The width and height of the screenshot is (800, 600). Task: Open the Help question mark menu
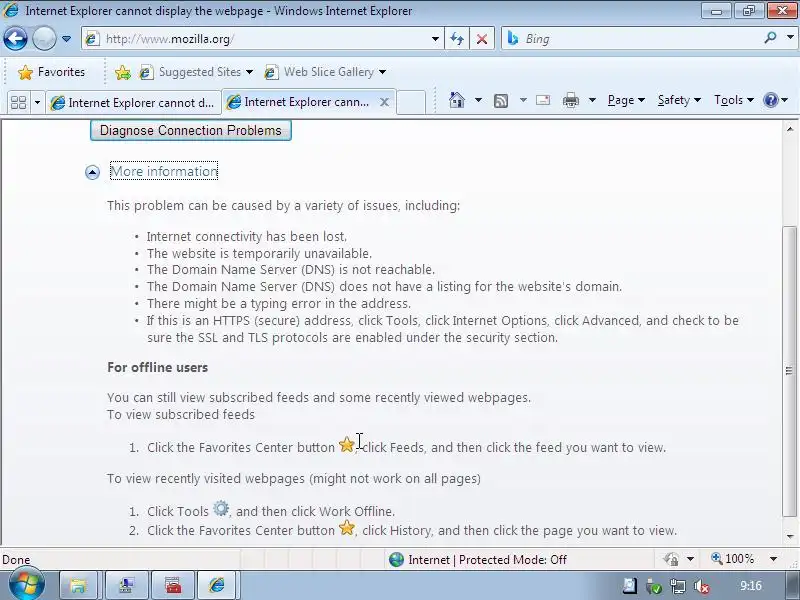coord(775,100)
